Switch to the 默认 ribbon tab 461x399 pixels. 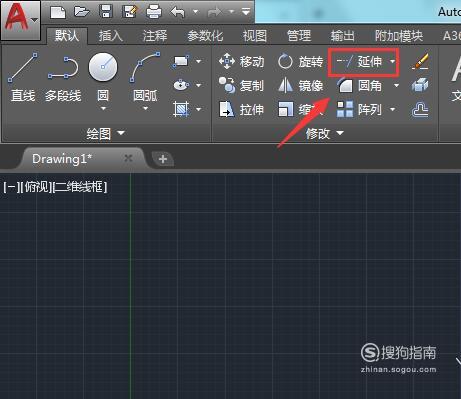pyautogui.click(x=67, y=35)
